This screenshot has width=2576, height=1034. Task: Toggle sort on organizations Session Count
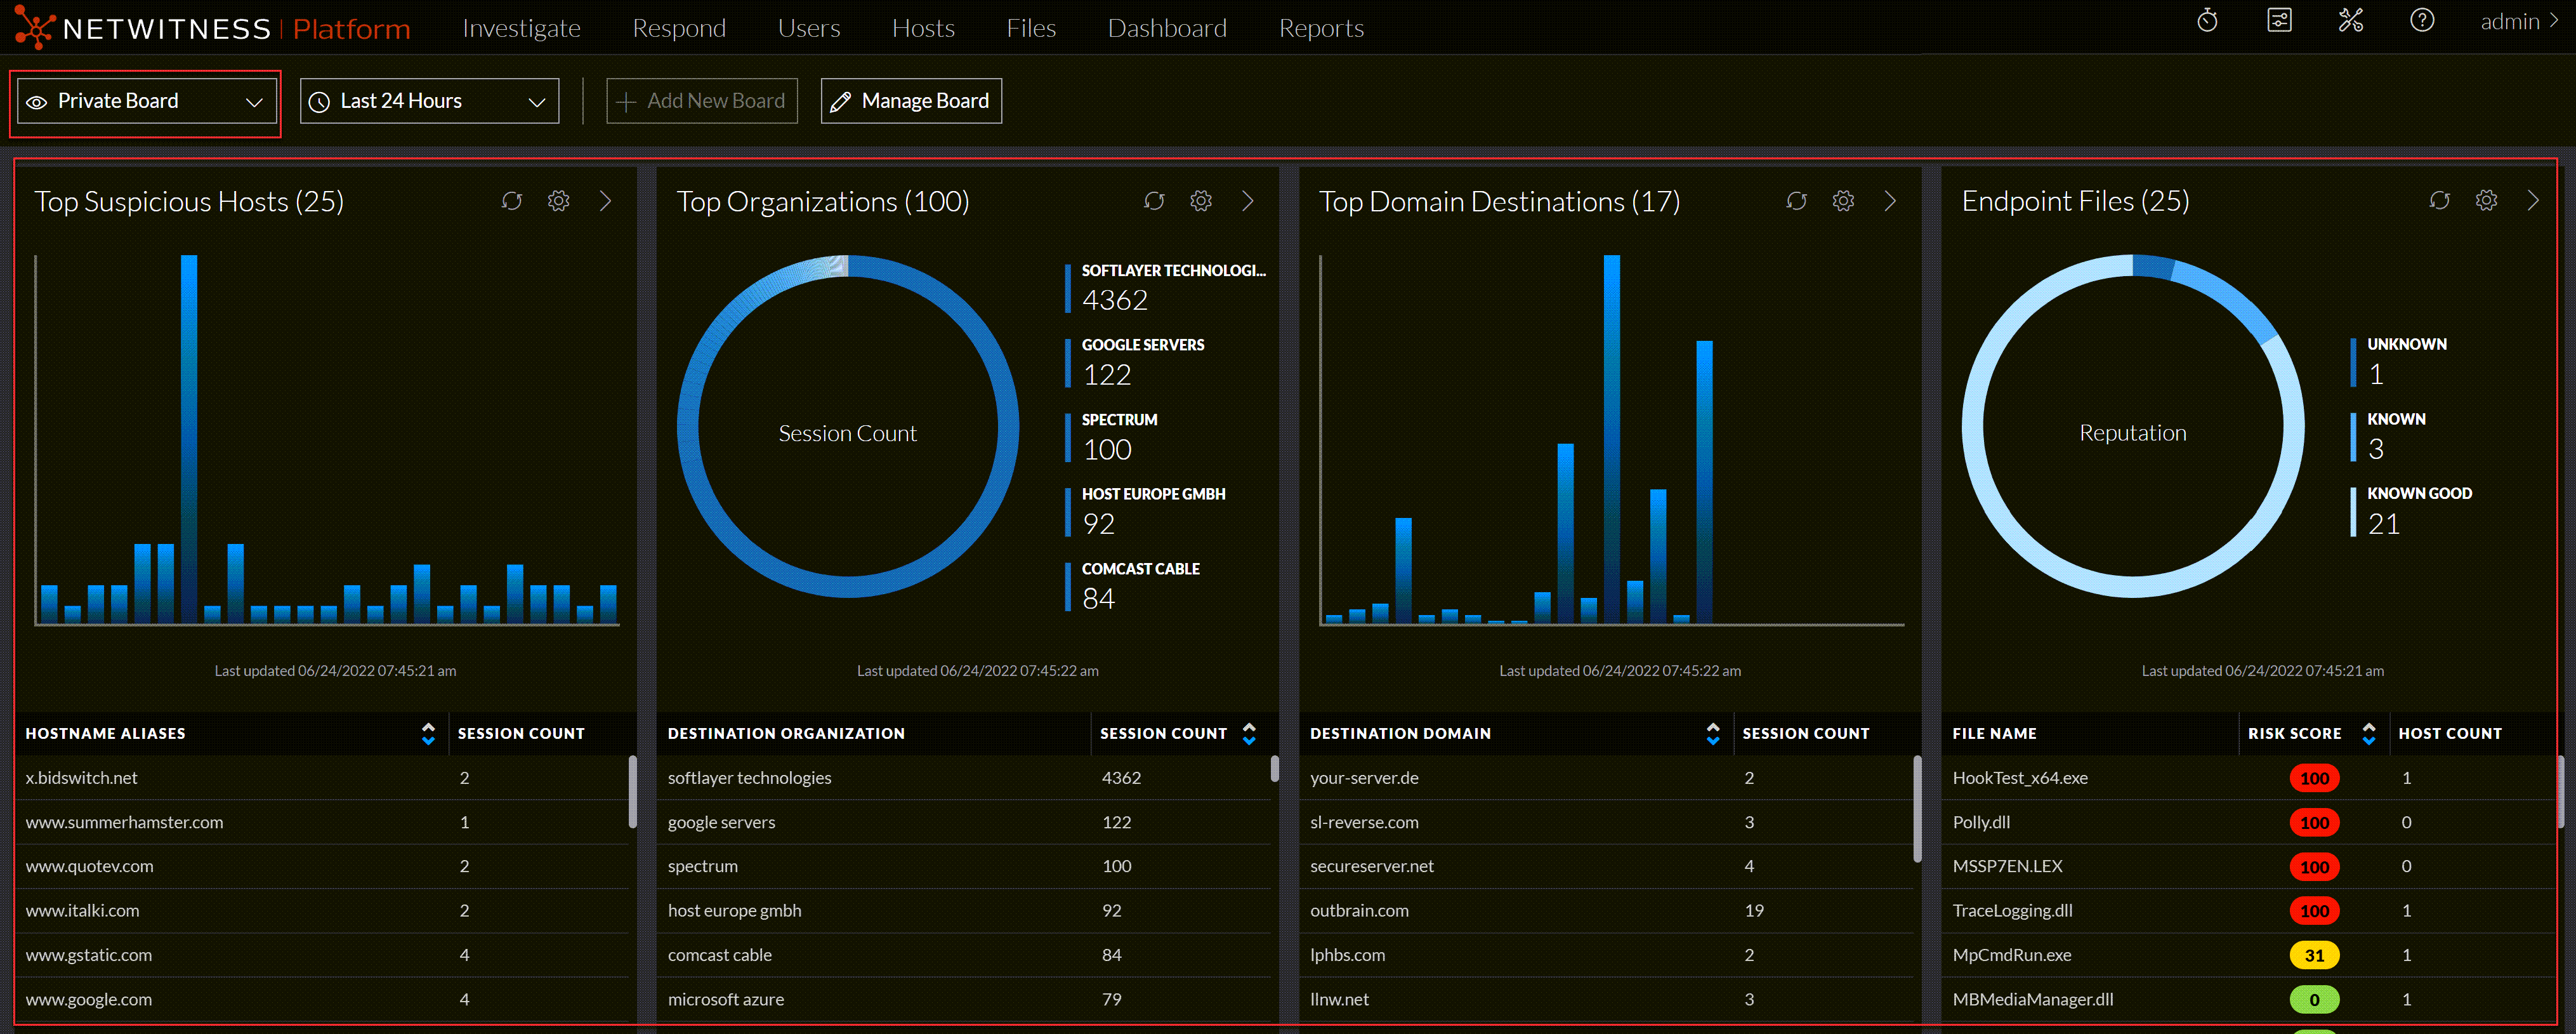coord(1249,733)
